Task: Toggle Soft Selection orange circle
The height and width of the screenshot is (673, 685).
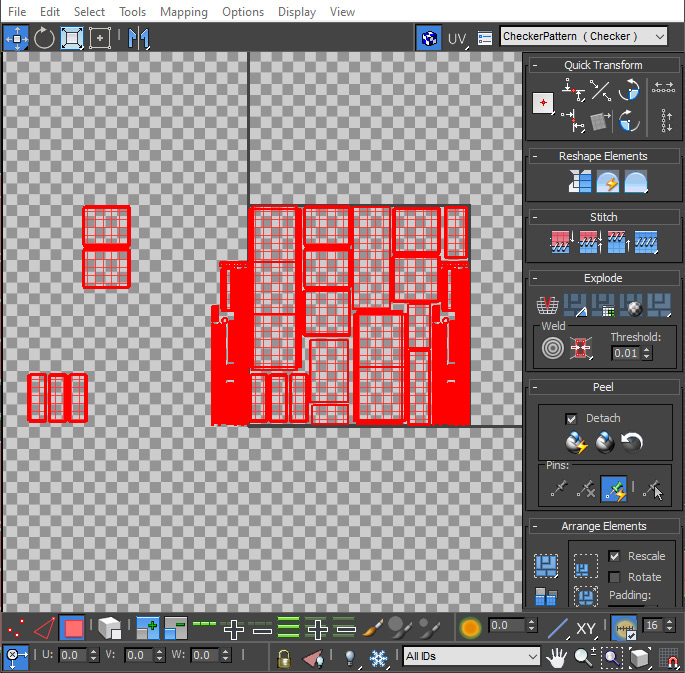Action: coord(470,628)
